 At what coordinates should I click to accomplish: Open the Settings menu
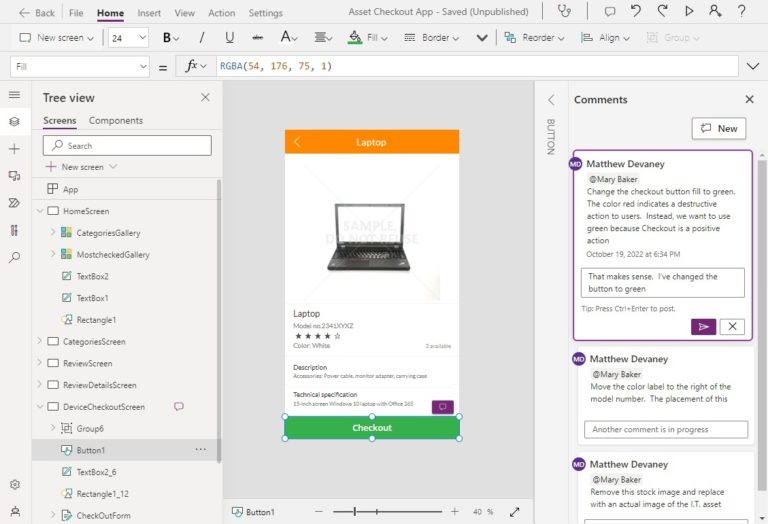click(265, 13)
